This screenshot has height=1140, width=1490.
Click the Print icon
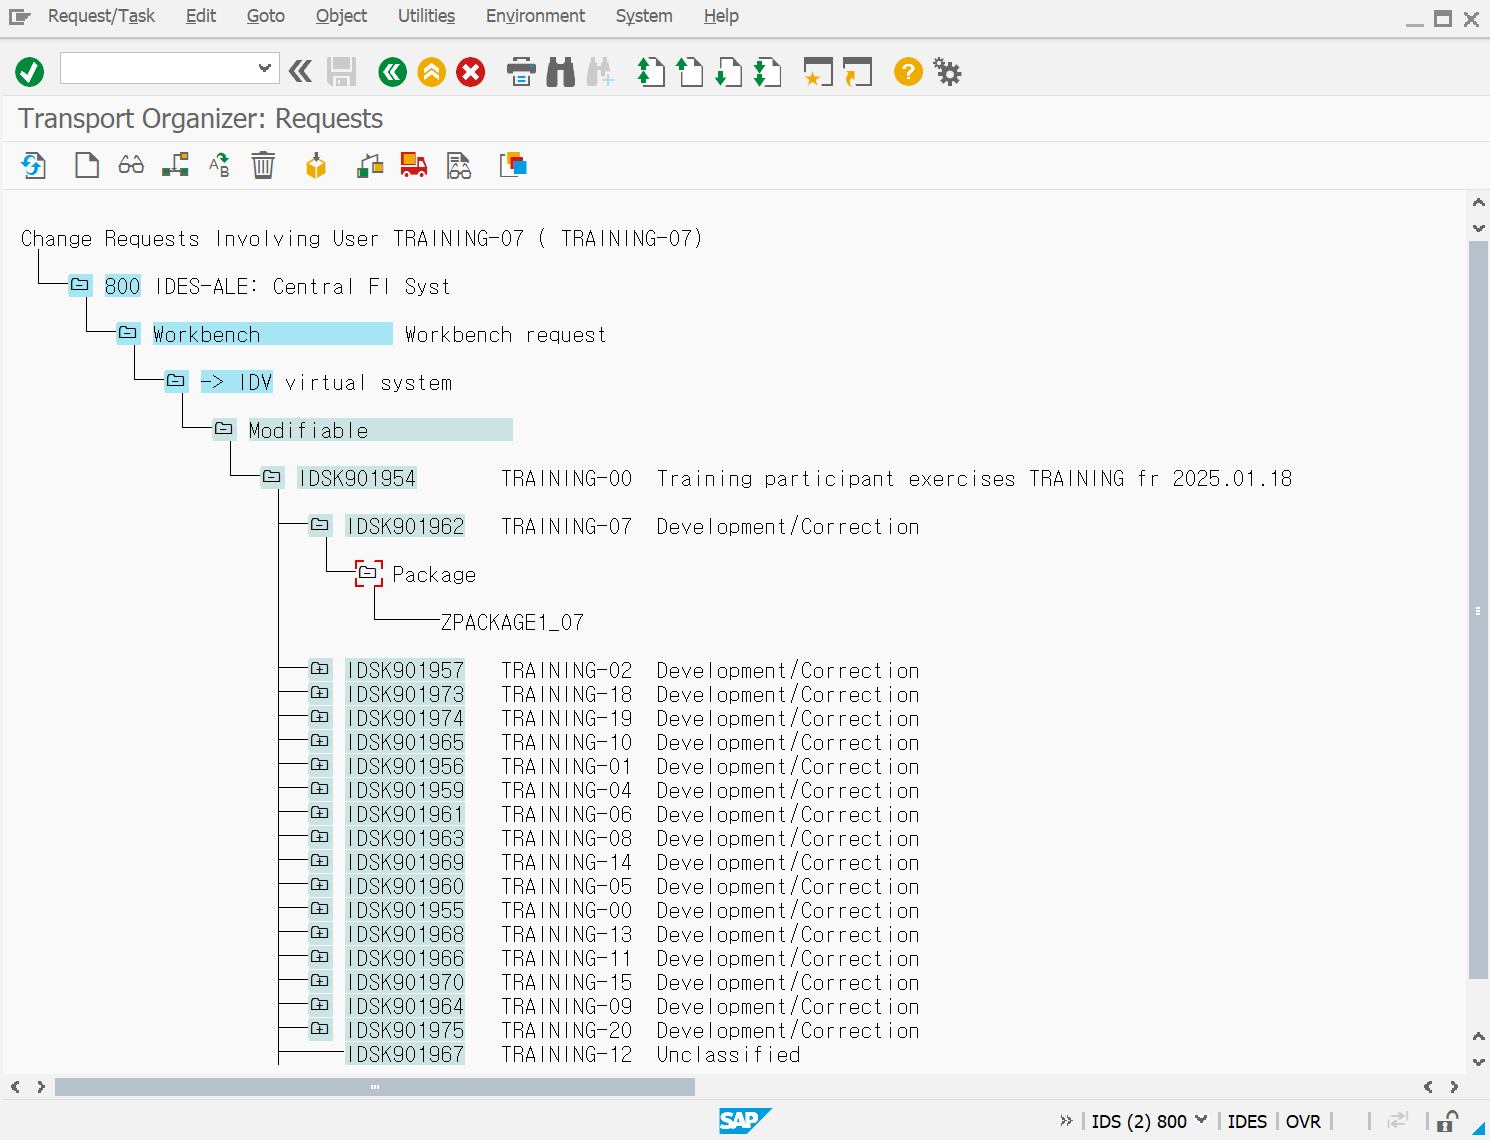pos(521,72)
